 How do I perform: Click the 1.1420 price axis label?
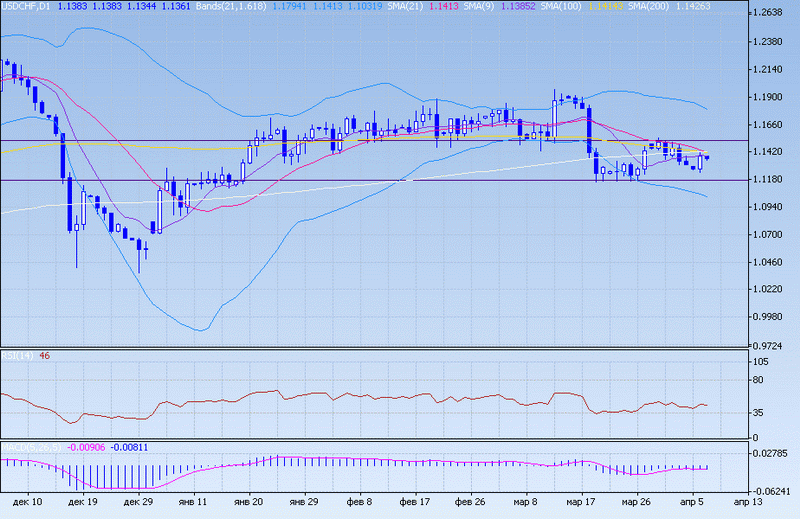point(767,152)
